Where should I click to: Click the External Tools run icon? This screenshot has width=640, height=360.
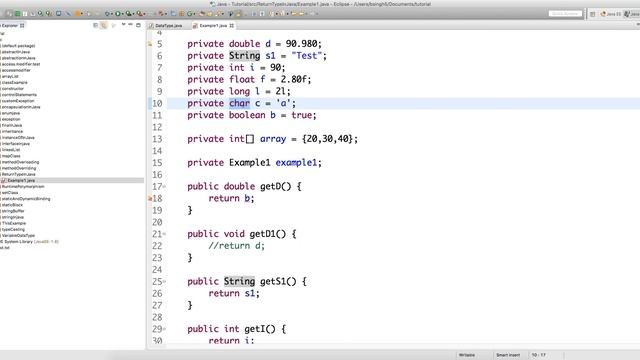139,13
